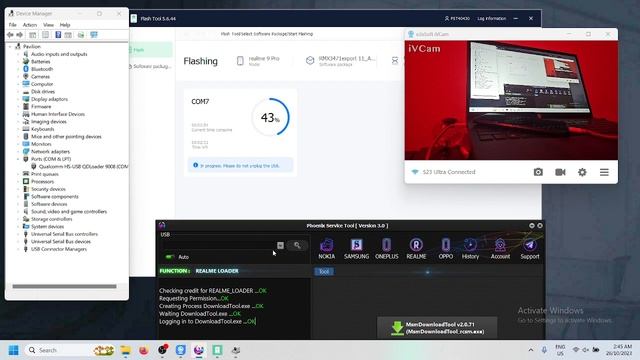Viewport: 640px width, 360px height.
Task: Open the NOKIA section in Phoenix Service Tool
Action: [327, 249]
